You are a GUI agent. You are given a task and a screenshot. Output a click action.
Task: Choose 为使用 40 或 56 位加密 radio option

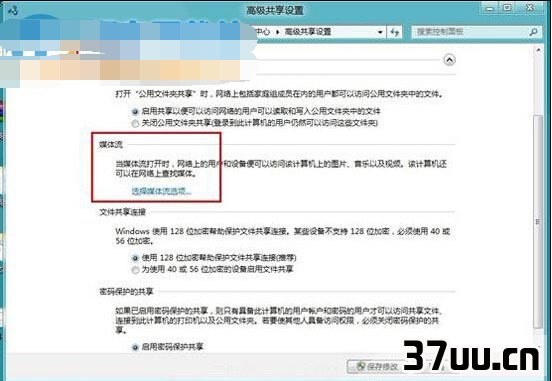click(x=135, y=270)
